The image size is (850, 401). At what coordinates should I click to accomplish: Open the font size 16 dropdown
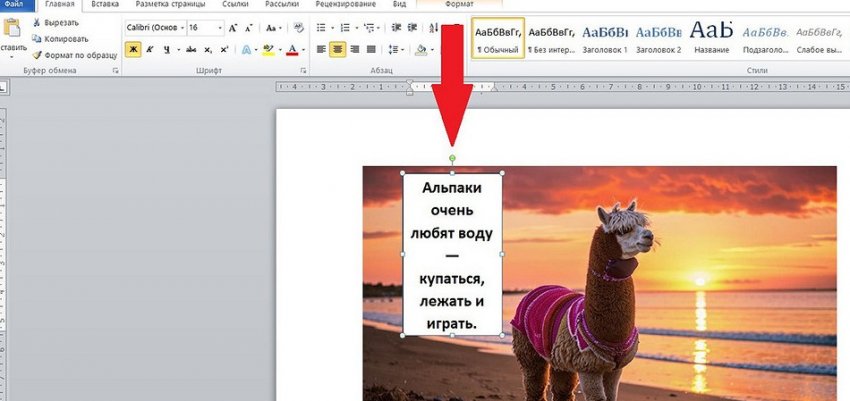220,28
